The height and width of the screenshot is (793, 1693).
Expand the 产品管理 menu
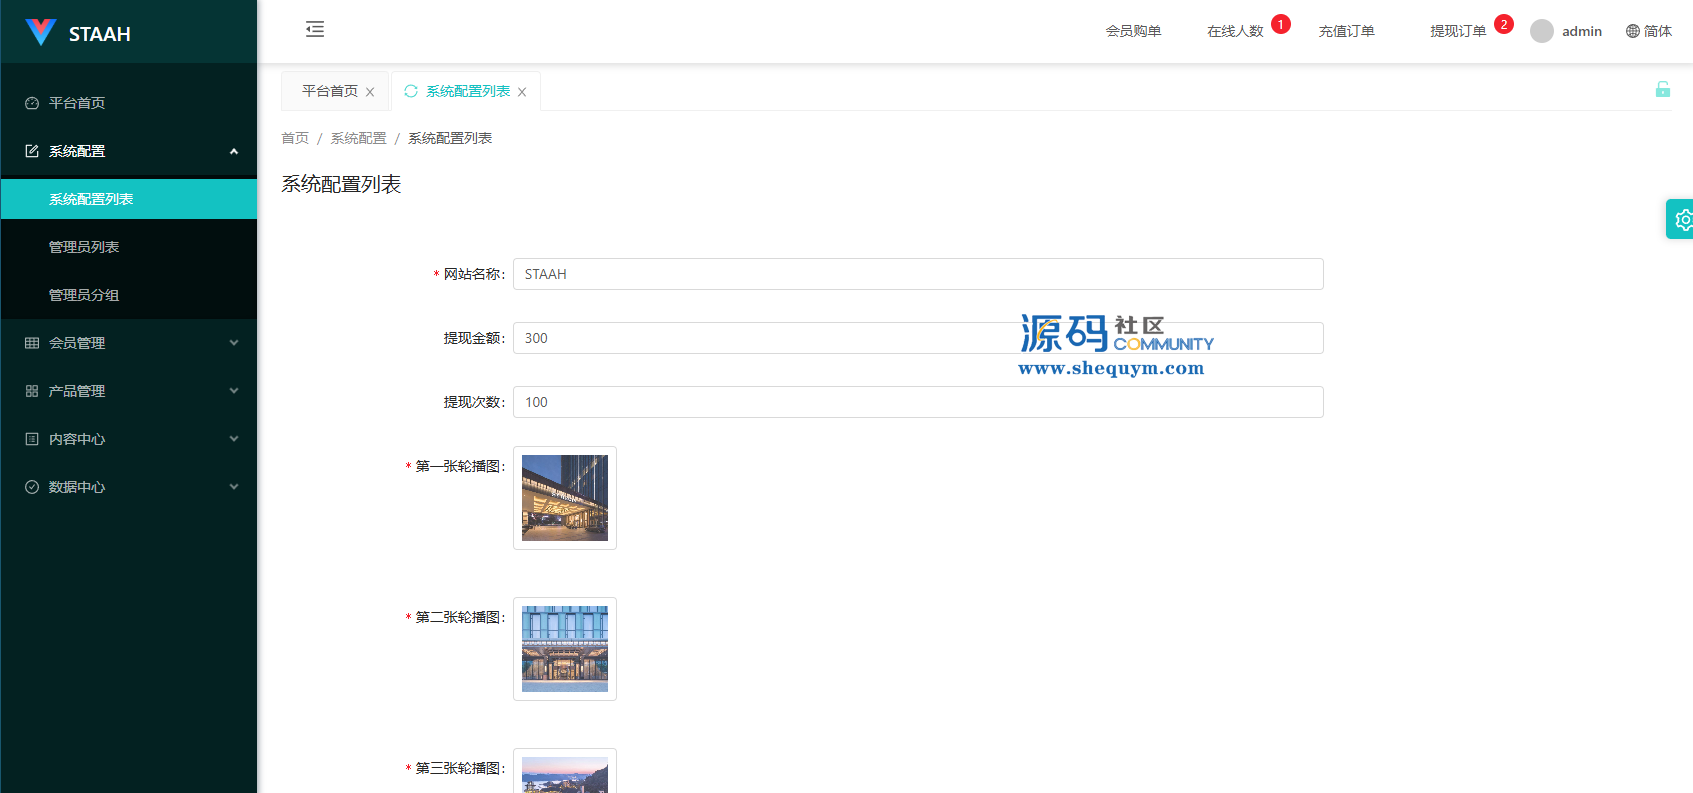pyautogui.click(x=129, y=391)
